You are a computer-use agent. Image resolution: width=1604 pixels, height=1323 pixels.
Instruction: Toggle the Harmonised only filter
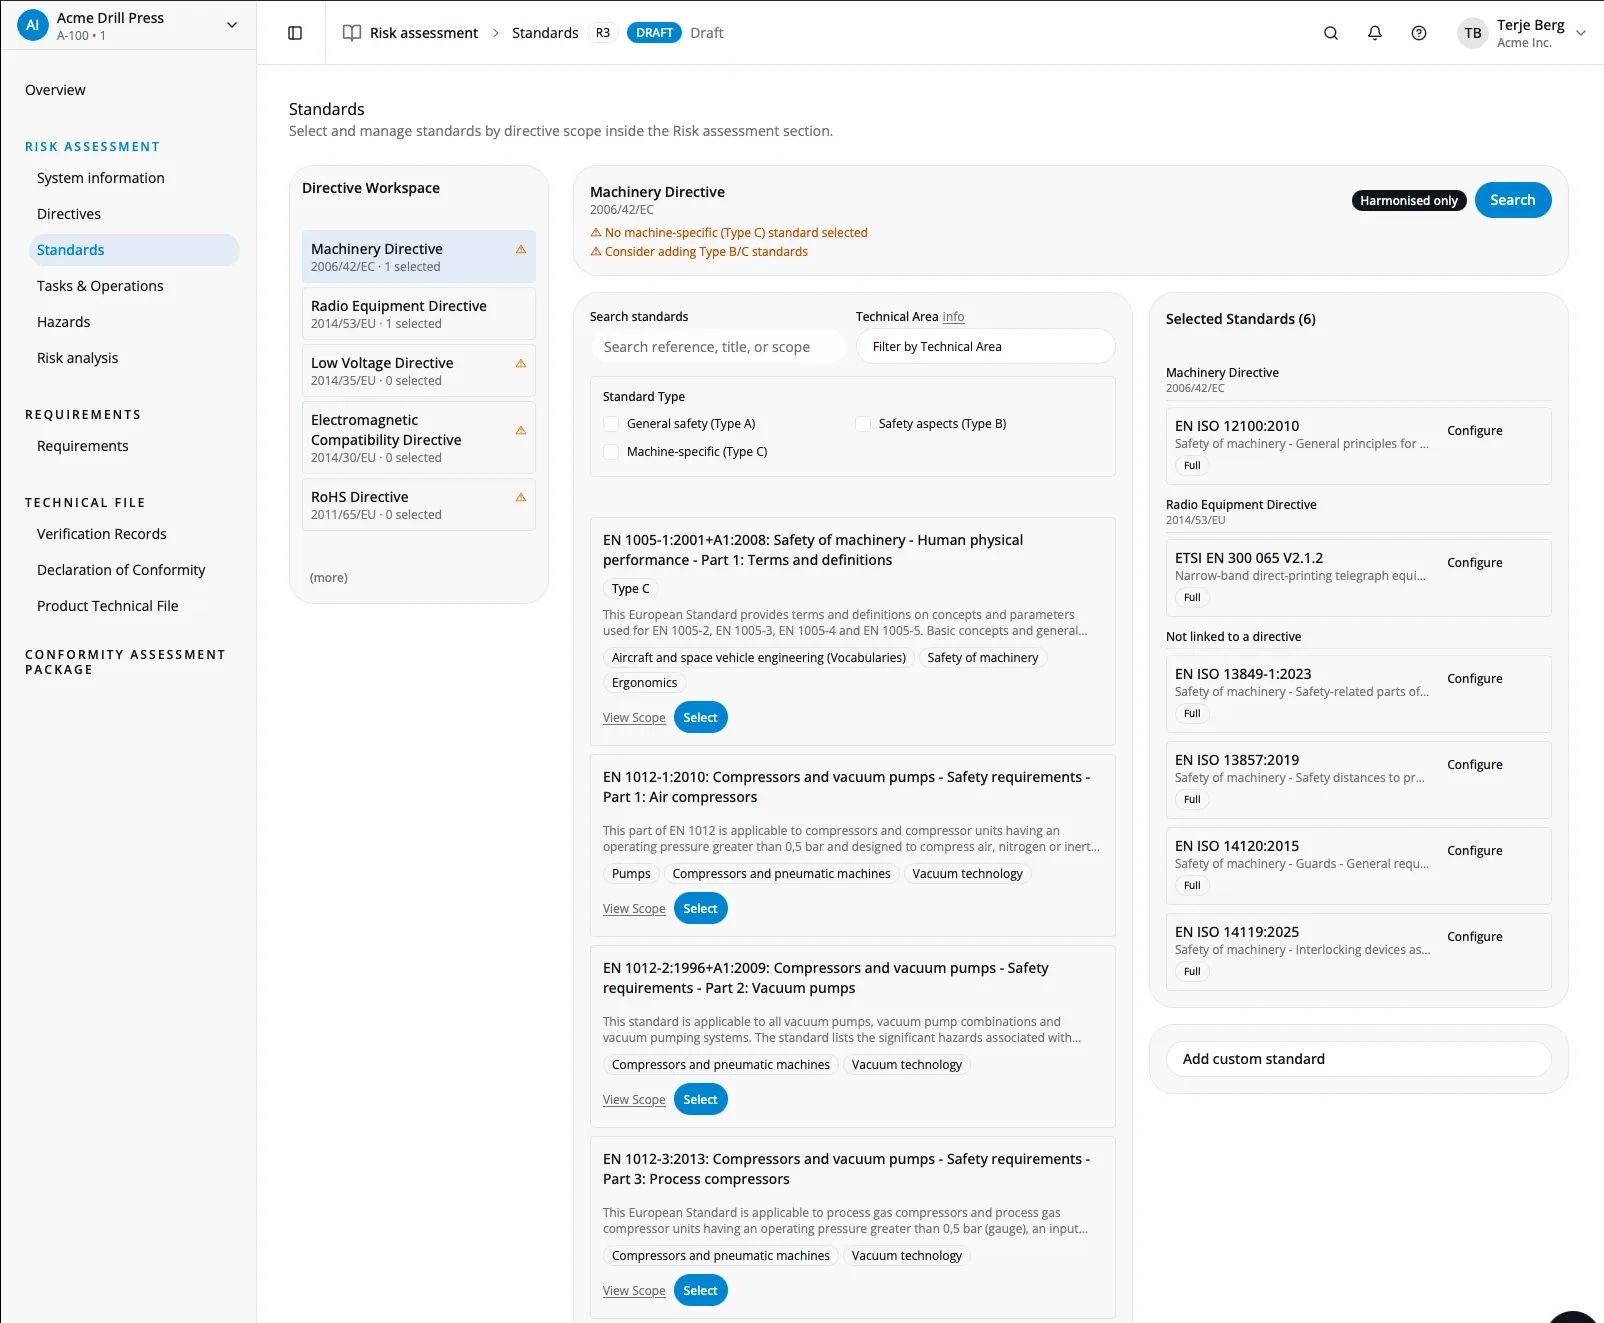[x=1408, y=201]
